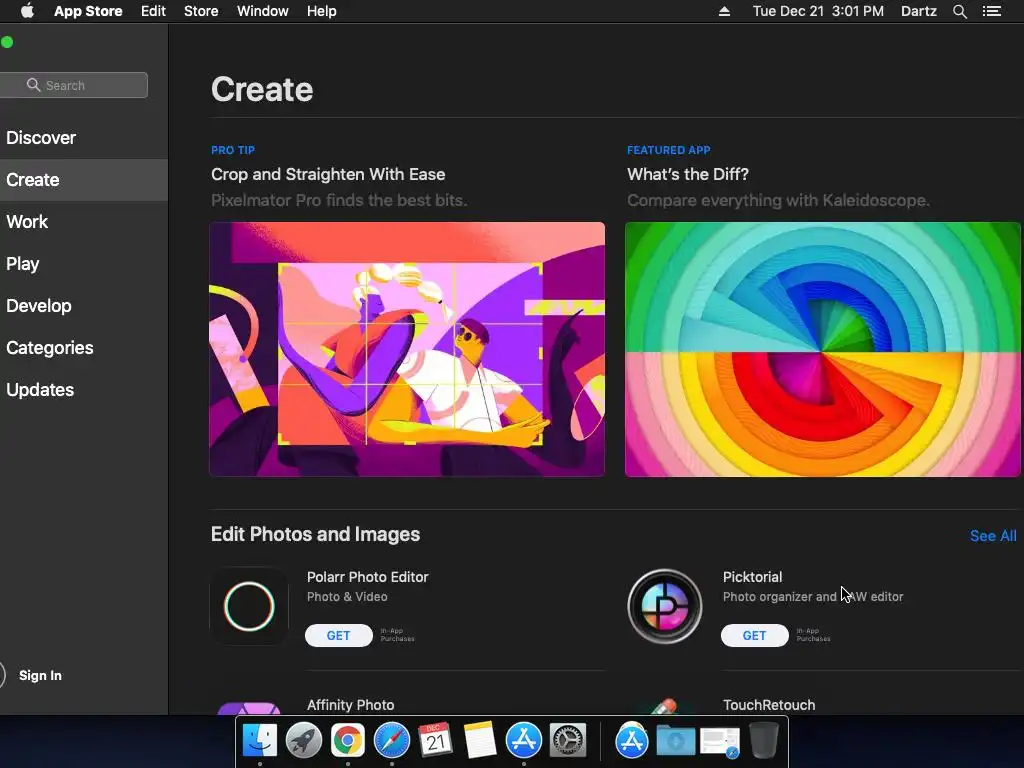
Task: Open the Kaleidoscope rainbow artwork thumbnail
Action: (822, 349)
